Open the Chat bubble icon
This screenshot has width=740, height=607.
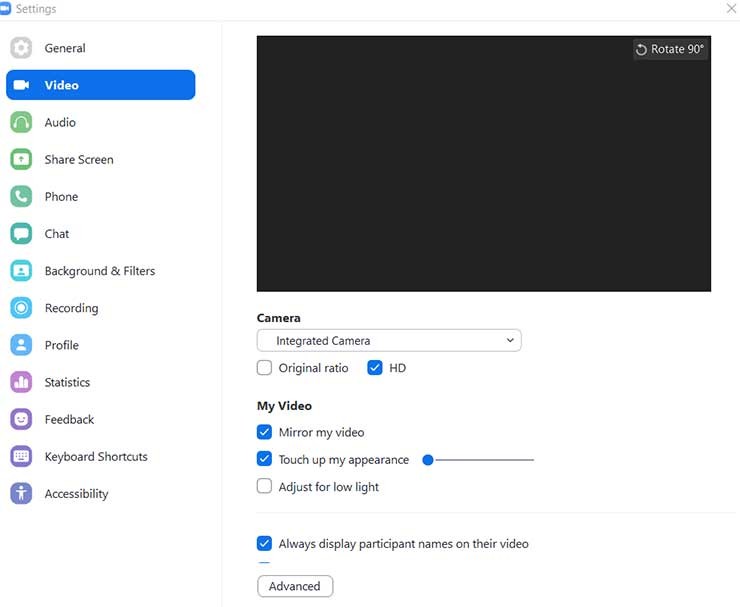click(21, 234)
